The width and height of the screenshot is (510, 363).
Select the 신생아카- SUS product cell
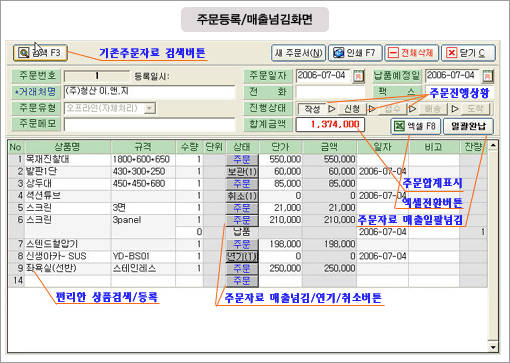pyautogui.click(x=68, y=256)
